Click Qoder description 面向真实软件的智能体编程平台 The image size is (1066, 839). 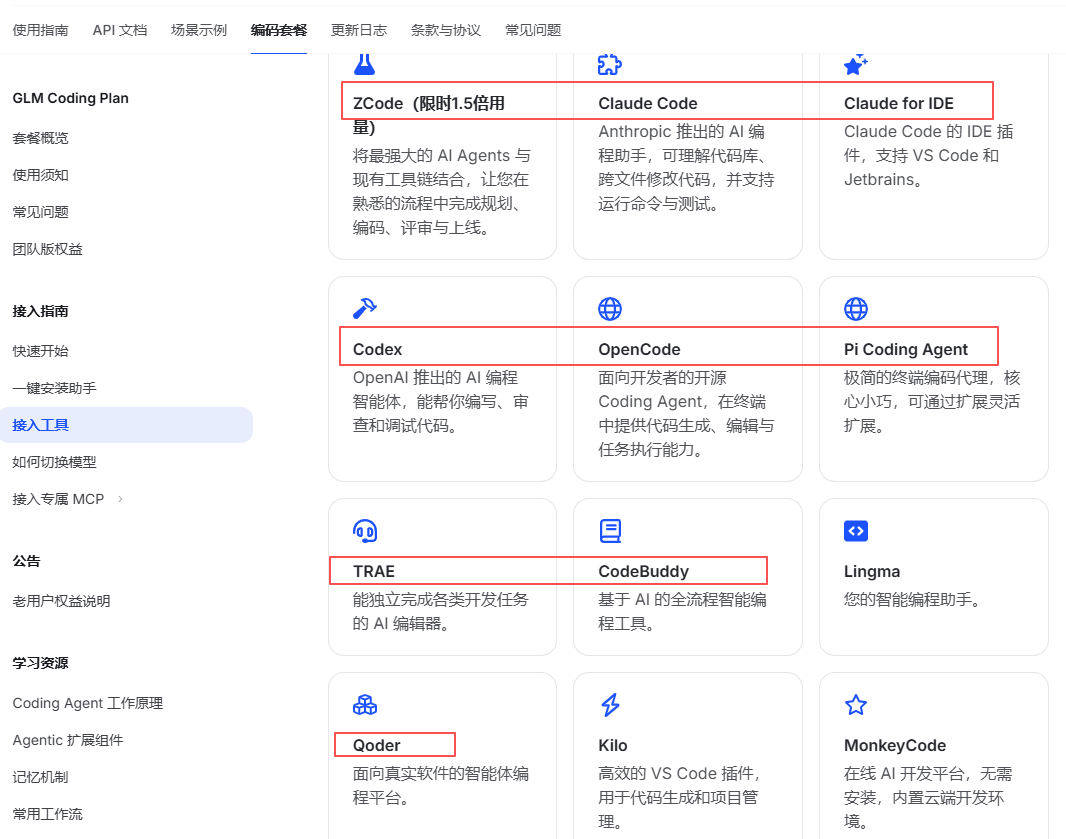coord(441,785)
